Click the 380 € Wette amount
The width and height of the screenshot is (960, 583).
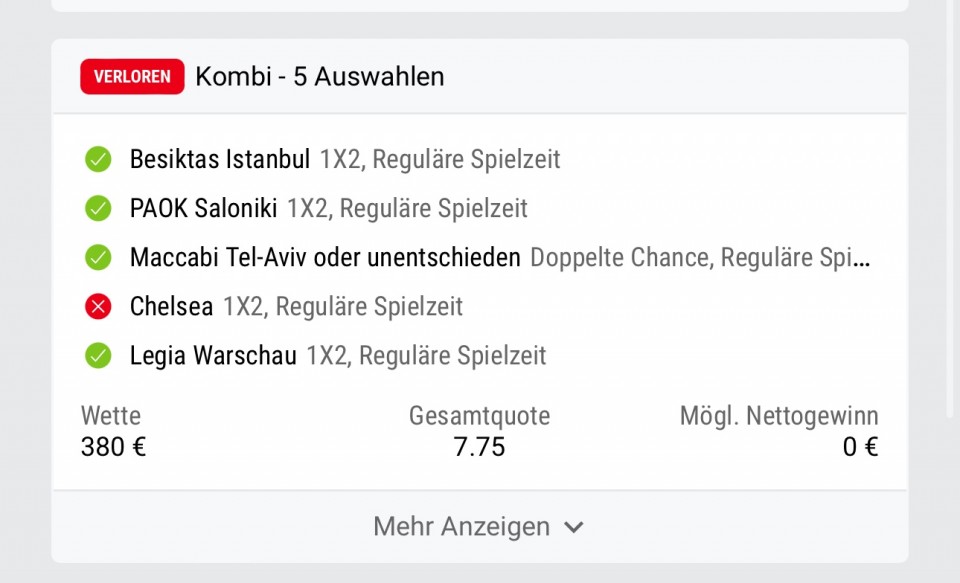(113, 447)
